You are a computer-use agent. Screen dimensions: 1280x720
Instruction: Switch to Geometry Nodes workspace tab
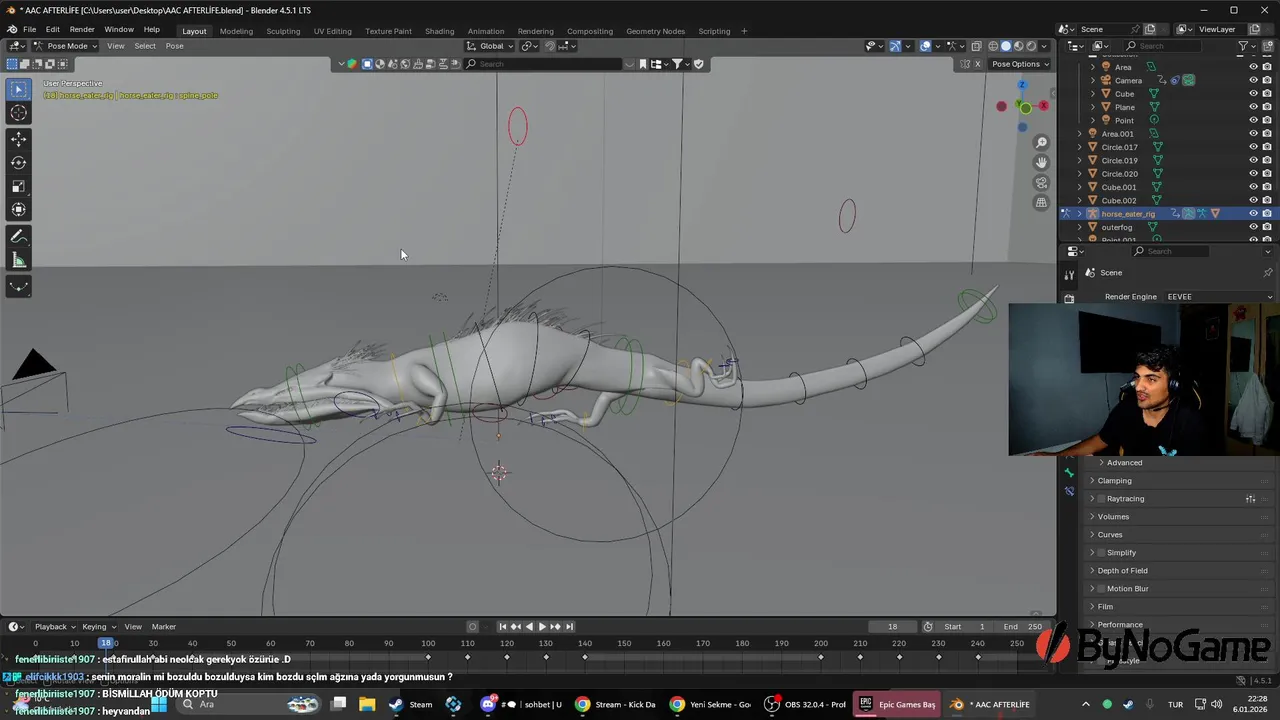click(656, 31)
